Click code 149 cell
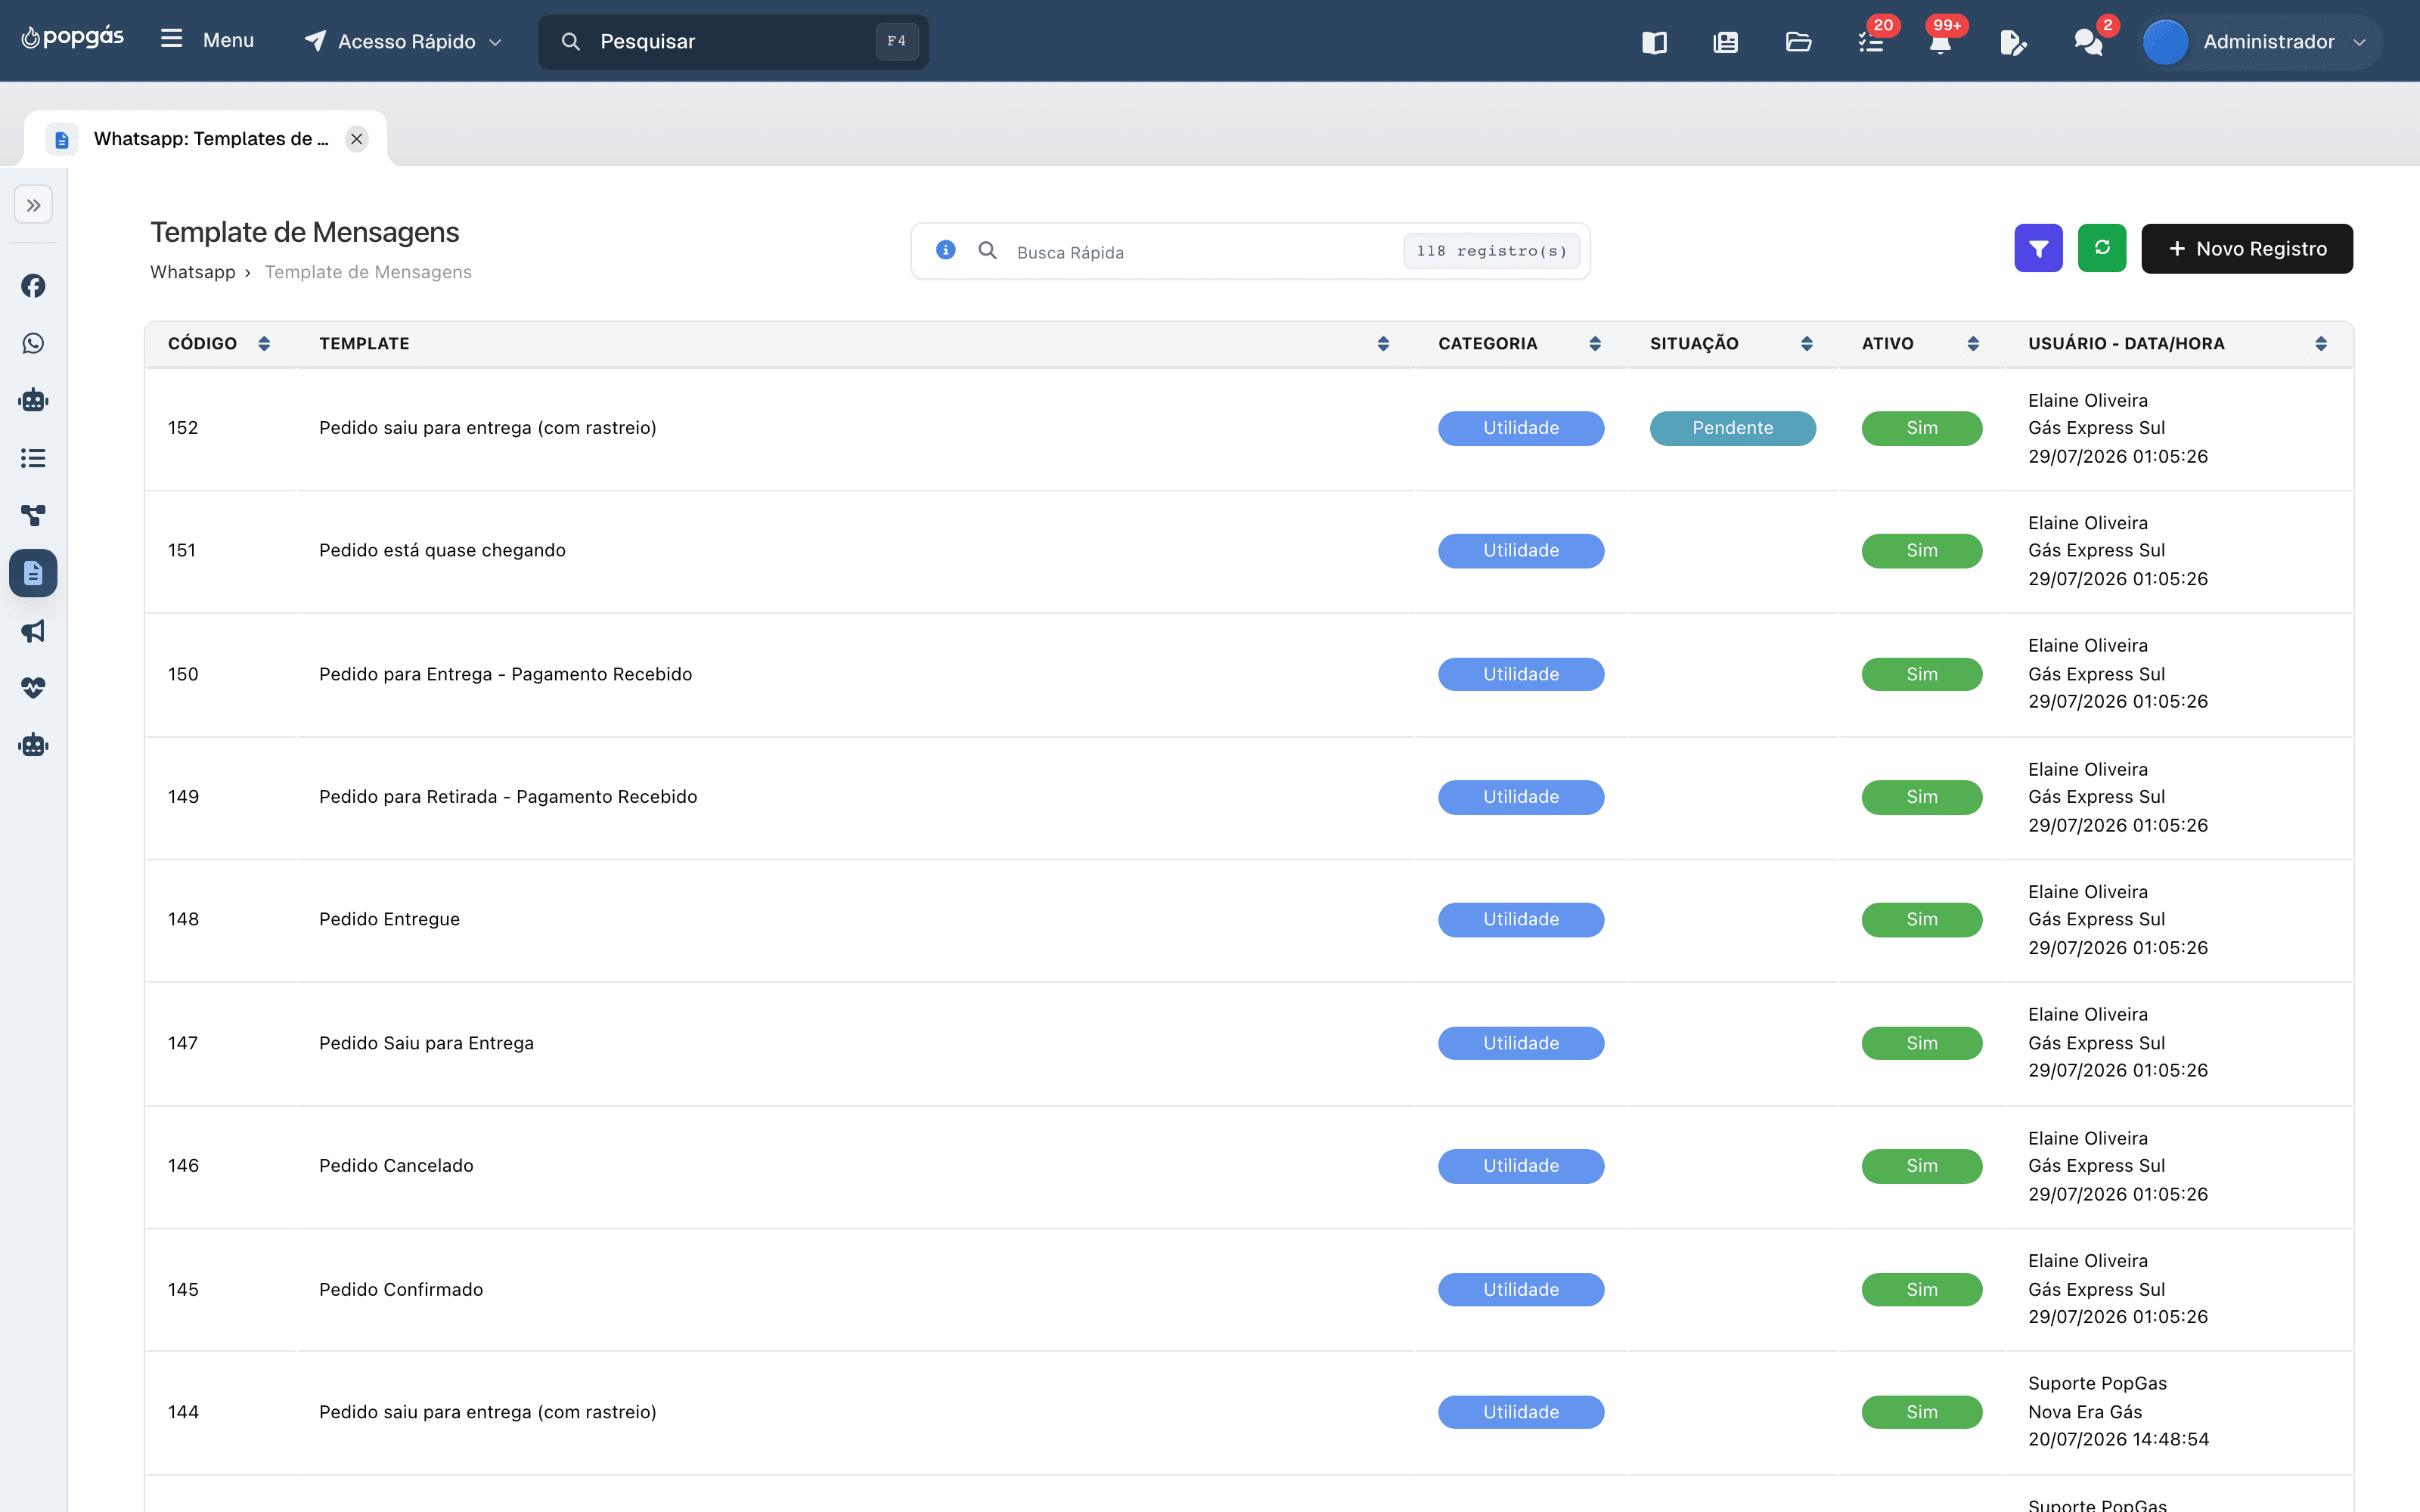This screenshot has height=1512, width=2420. [183, 797]
